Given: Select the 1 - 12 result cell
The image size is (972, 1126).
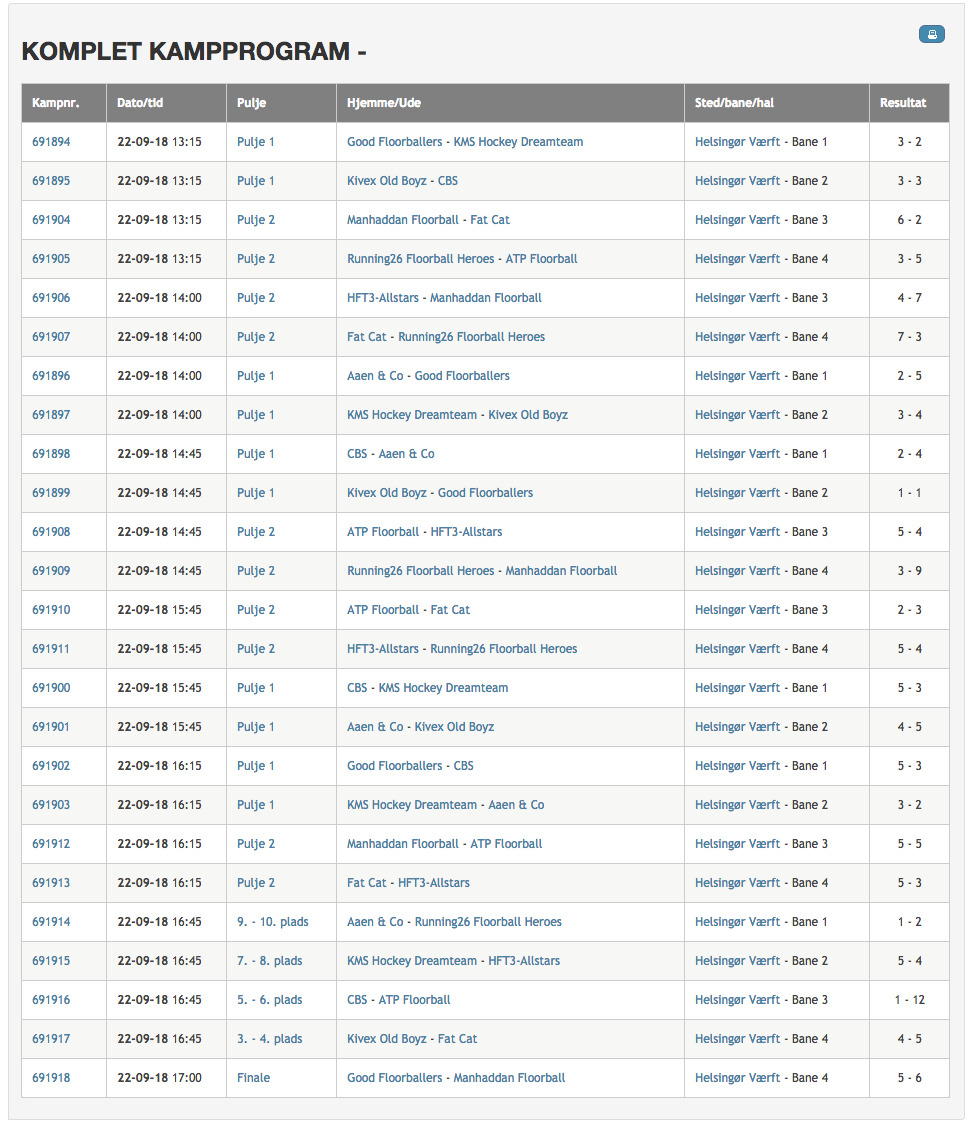Looking at the screenshot, I should click(x=910, y=1000).
